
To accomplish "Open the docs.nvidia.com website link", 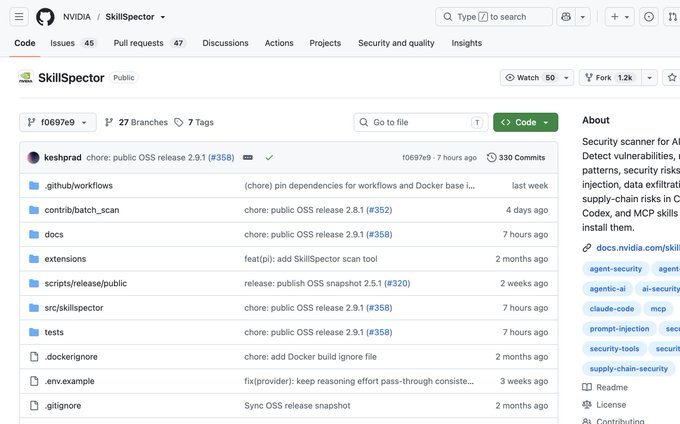I will (x=638, y=248).
